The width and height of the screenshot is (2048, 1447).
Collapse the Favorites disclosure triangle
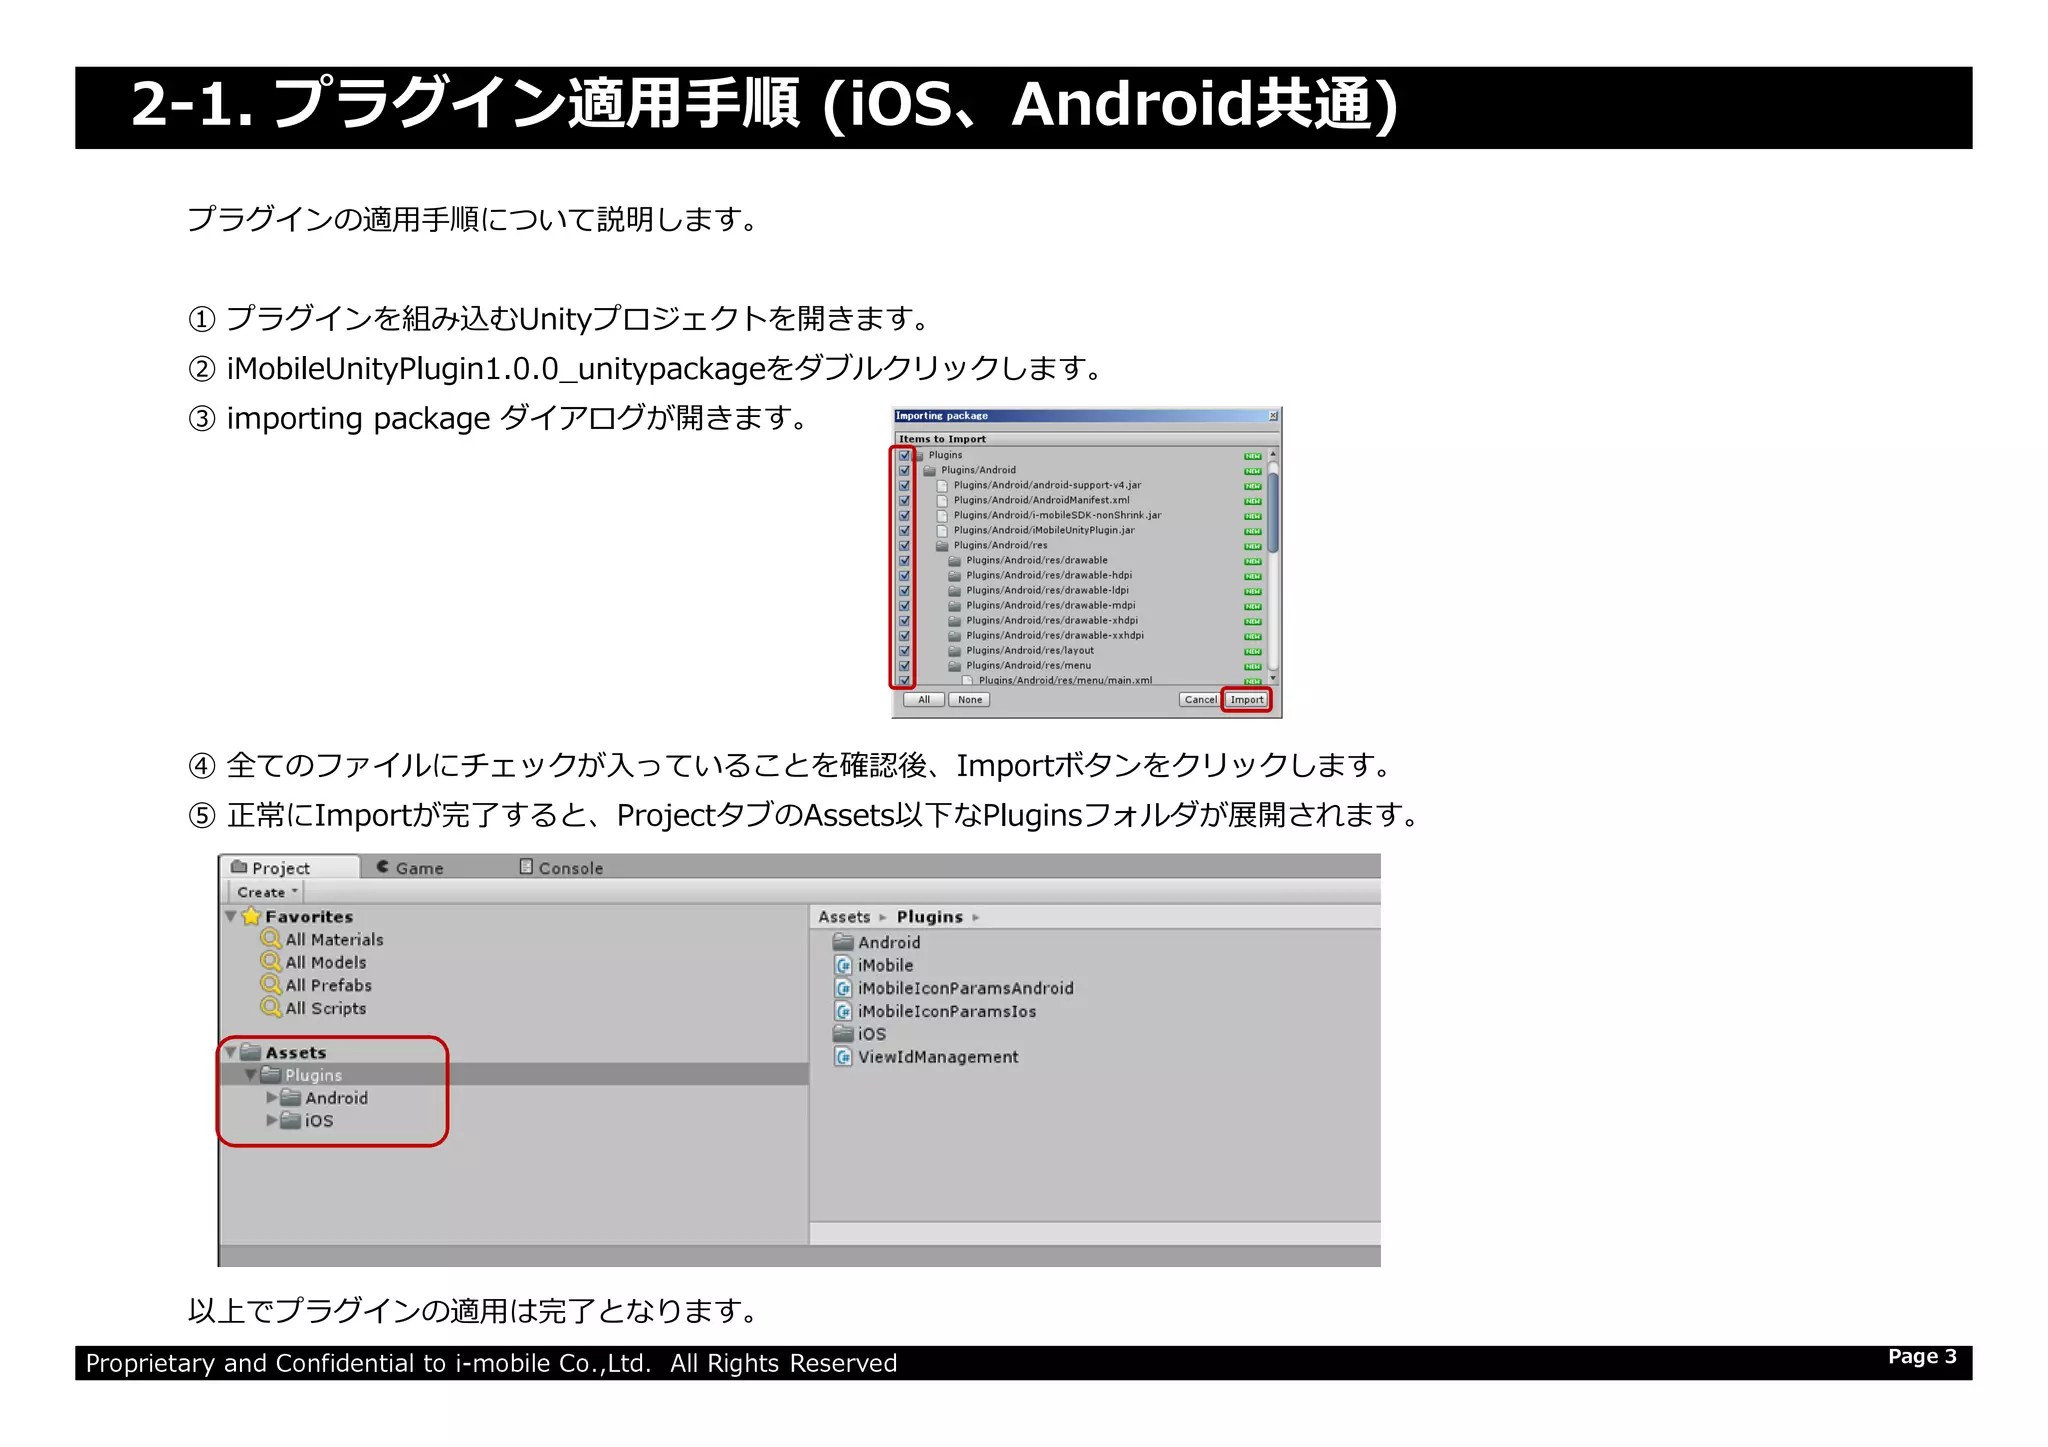coord(231,916)
